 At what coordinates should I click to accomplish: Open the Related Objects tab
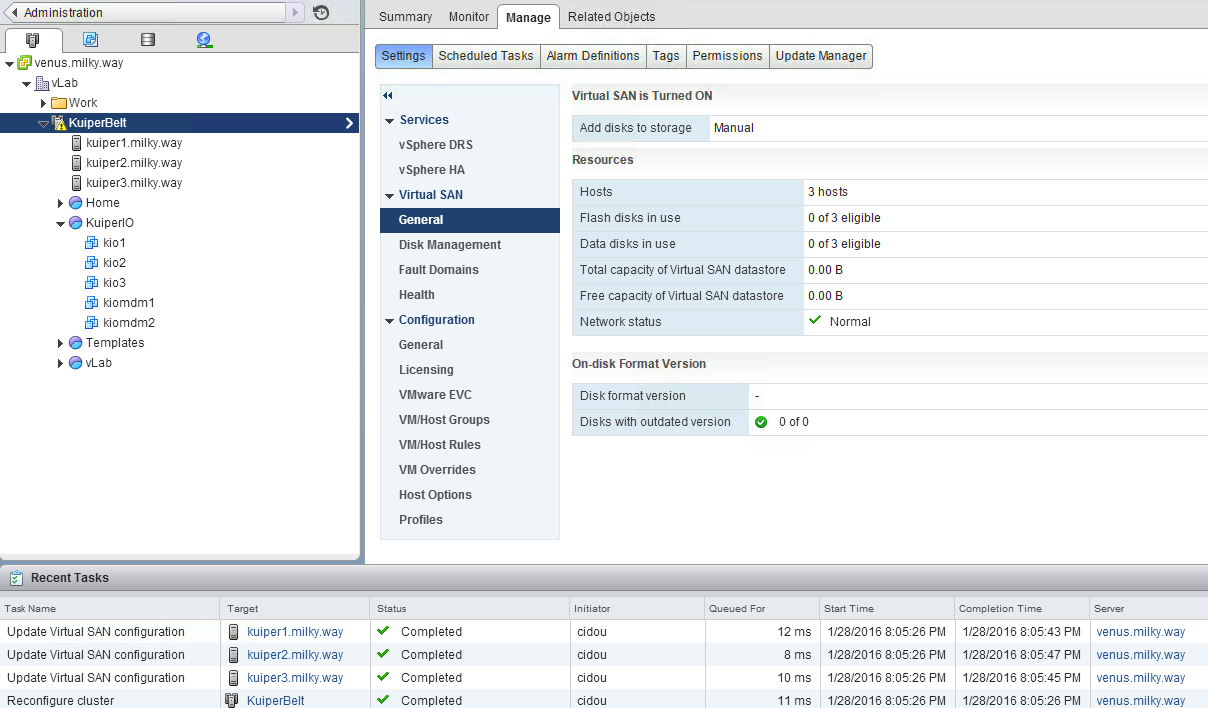tap(611, 17)
